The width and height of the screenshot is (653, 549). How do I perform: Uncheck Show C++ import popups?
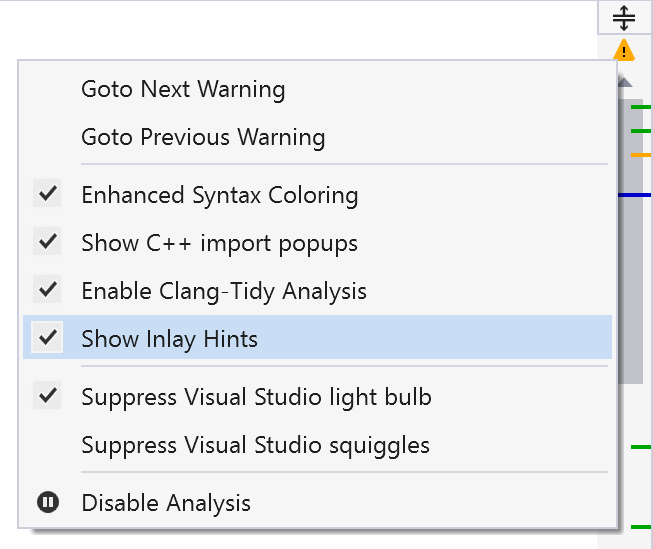(x=219, y=243)
